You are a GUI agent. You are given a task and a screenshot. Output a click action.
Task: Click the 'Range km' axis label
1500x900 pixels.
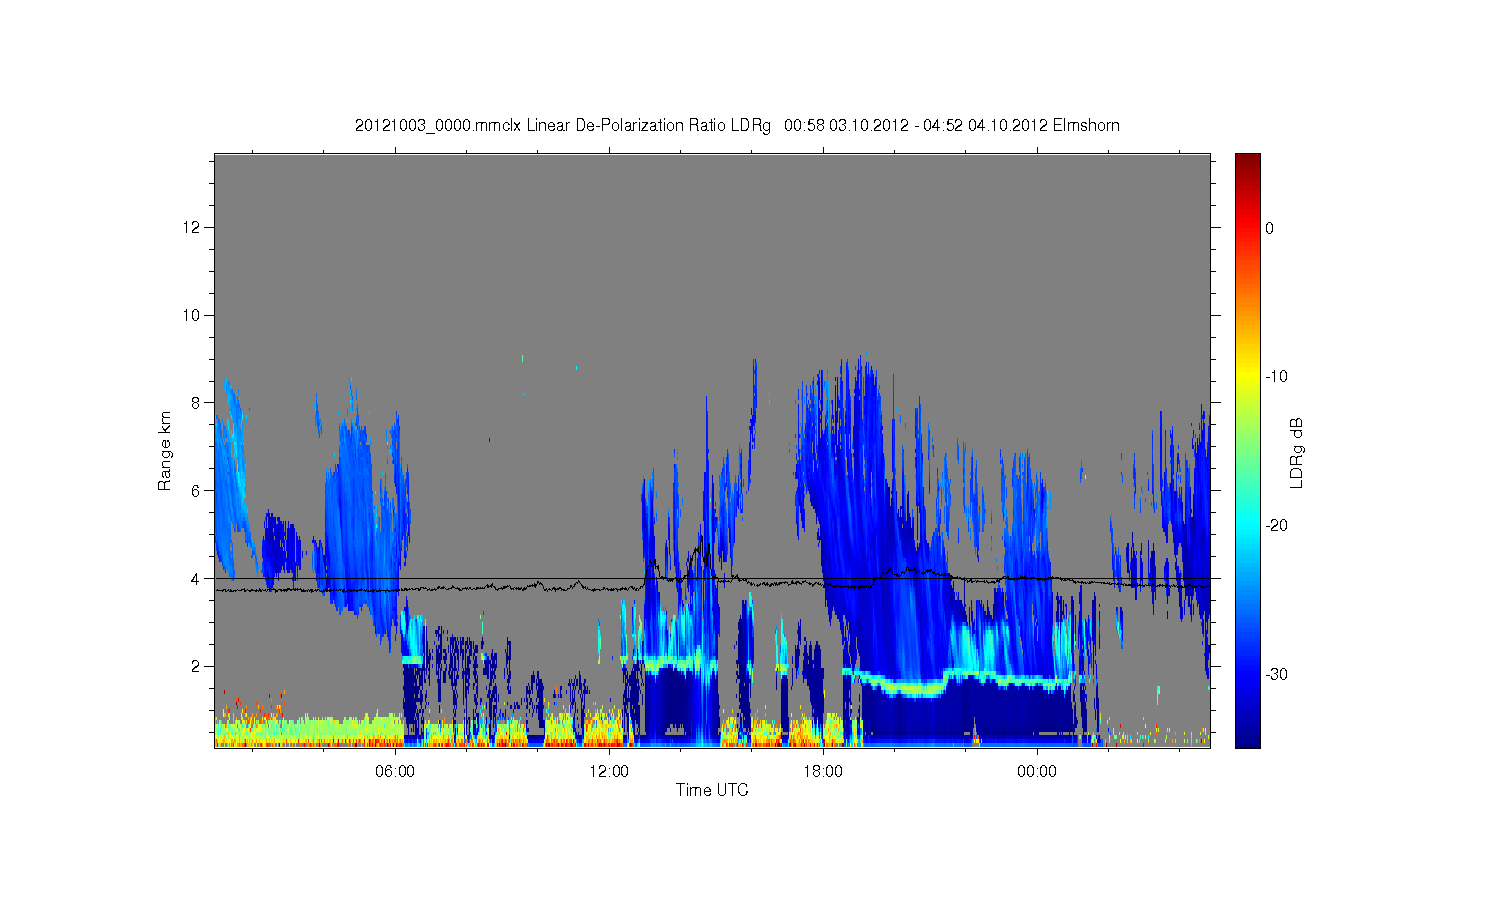point(165,451)
